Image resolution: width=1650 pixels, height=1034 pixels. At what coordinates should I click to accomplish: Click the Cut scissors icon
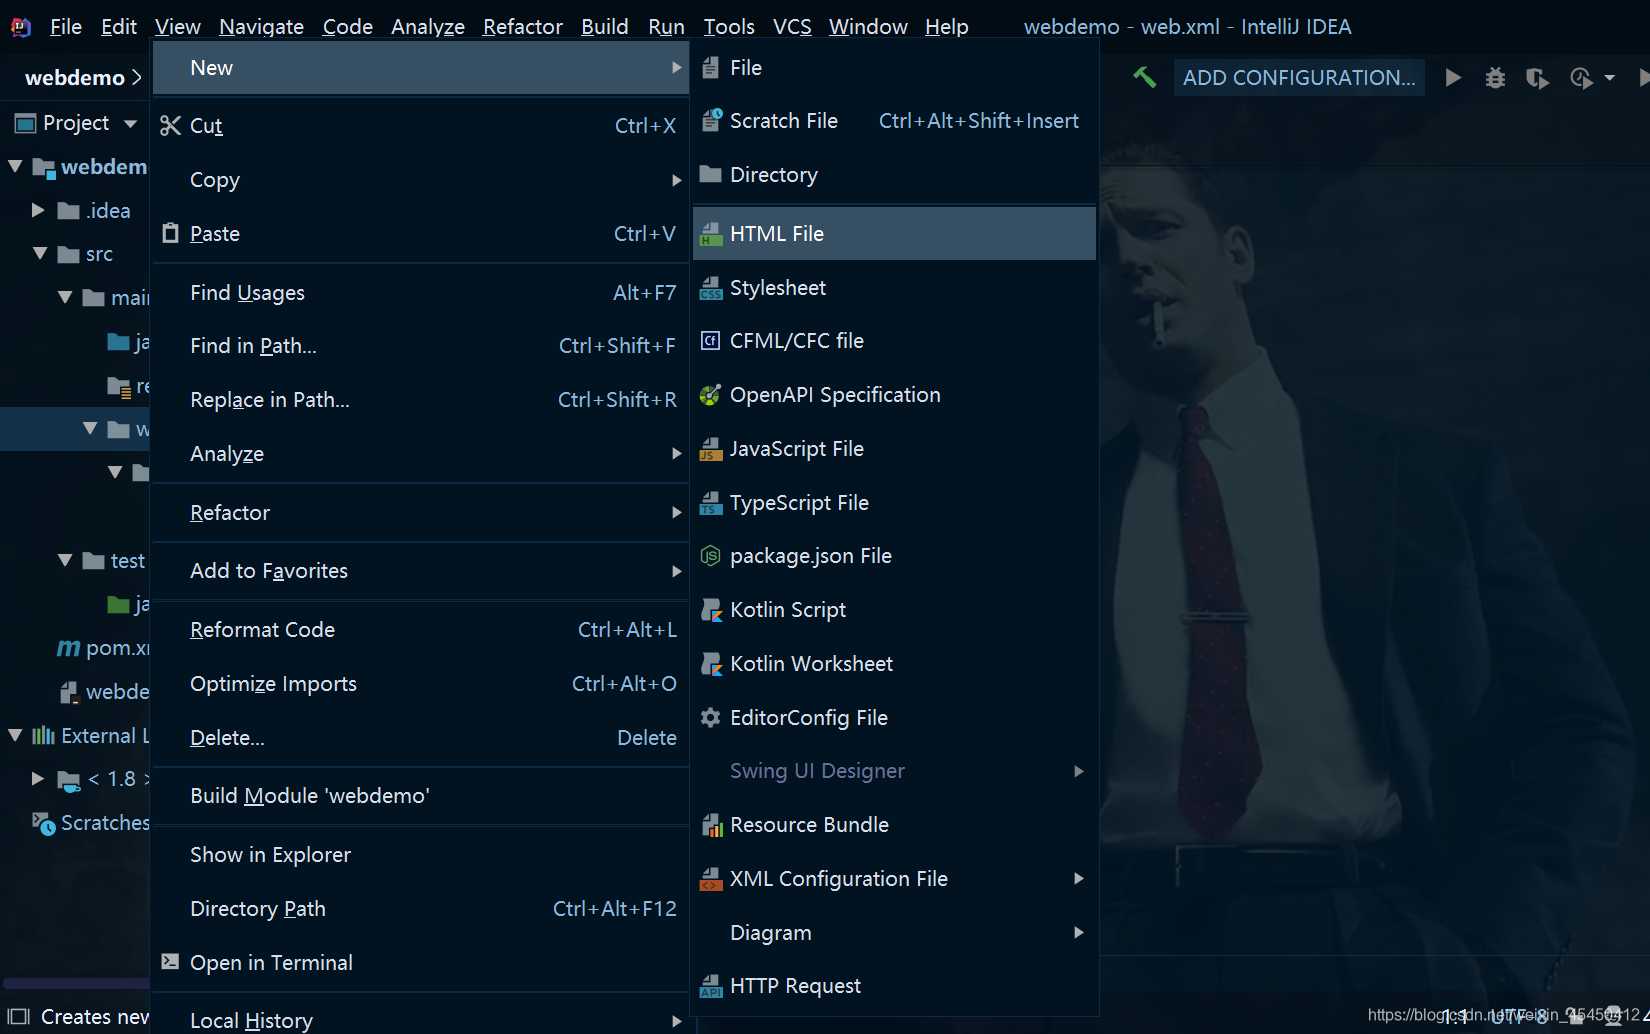point(171,125)
